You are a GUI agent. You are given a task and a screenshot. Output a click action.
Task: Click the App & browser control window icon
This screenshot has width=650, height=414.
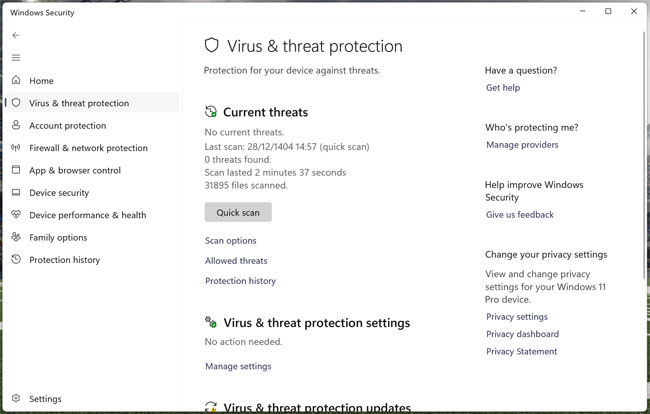click(16, 169)
